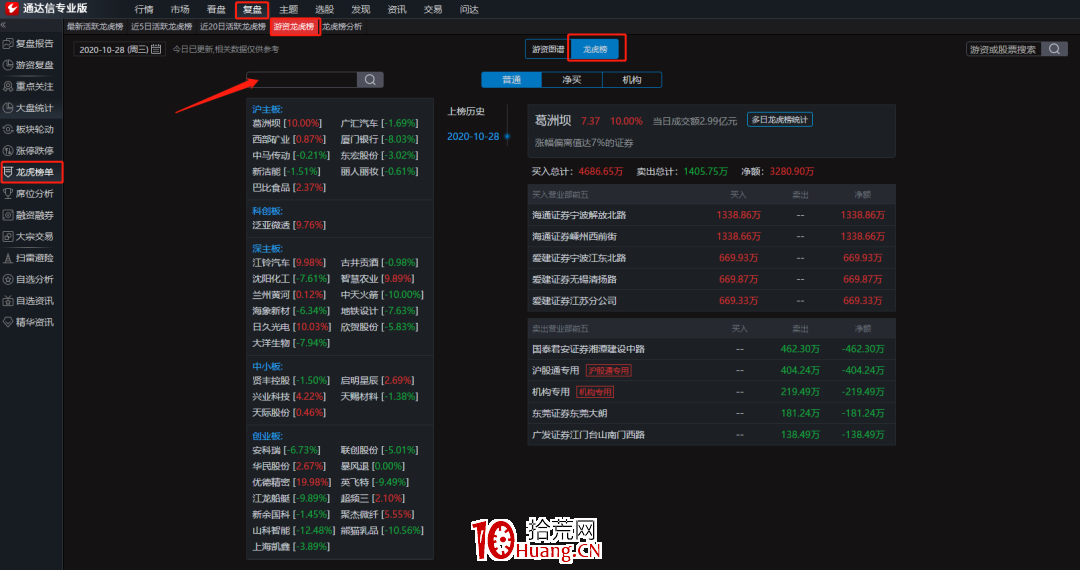Click the 机构专用 red tag
This screenshot has width=1080, height=570.
(594, 392)
